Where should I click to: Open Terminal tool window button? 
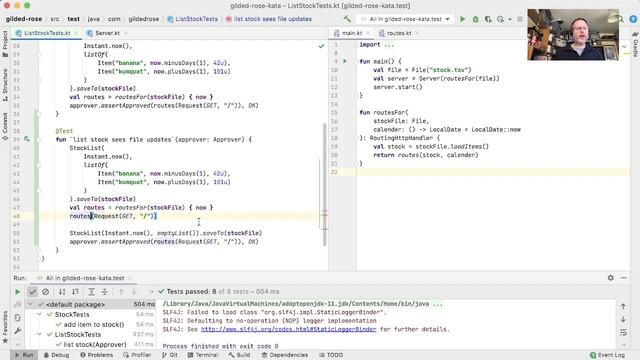(x=203, y=355)
